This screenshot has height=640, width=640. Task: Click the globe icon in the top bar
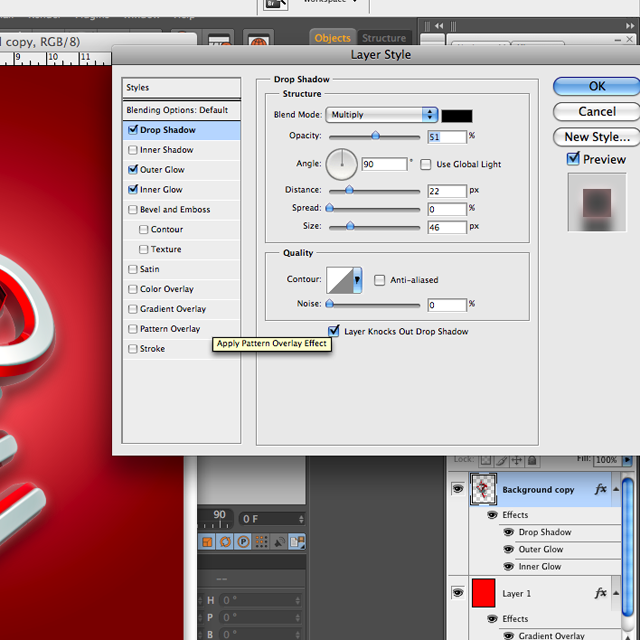pyautogui.click(x=258, y=41)
